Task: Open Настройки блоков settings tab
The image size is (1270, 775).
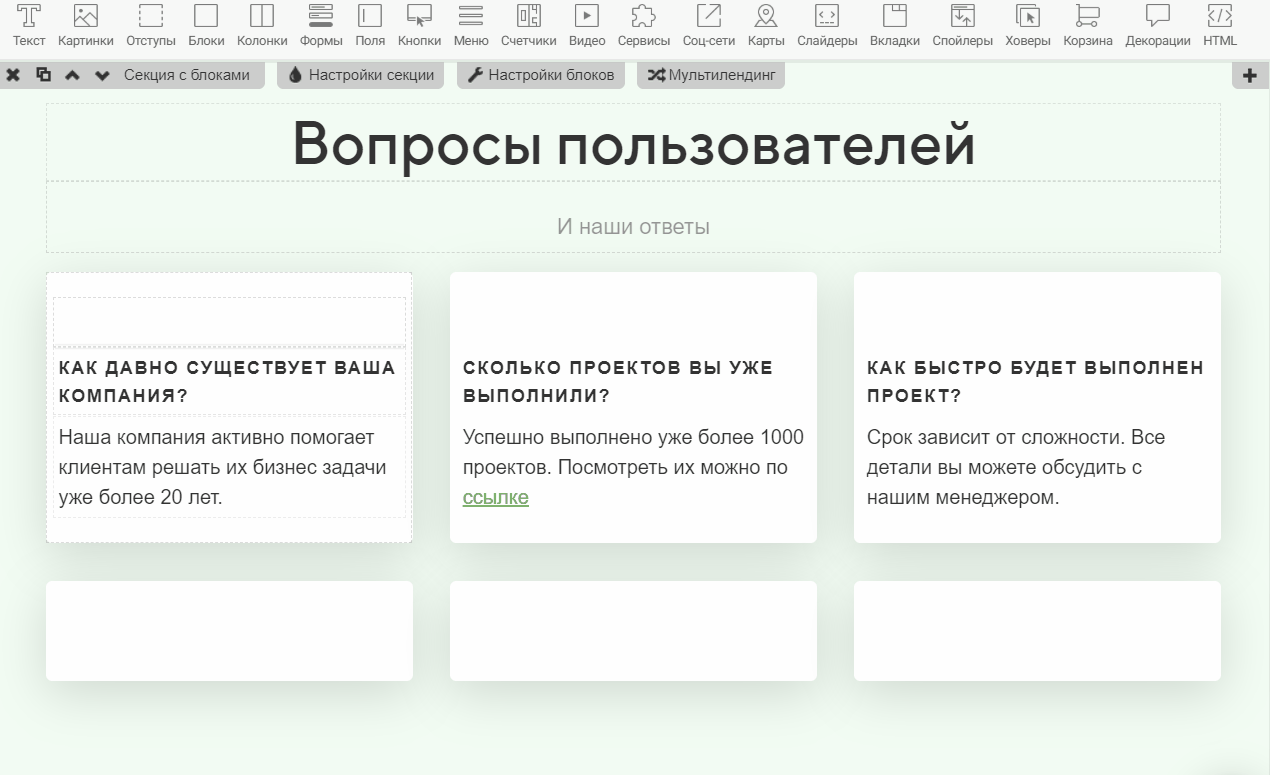Action: 541,75
